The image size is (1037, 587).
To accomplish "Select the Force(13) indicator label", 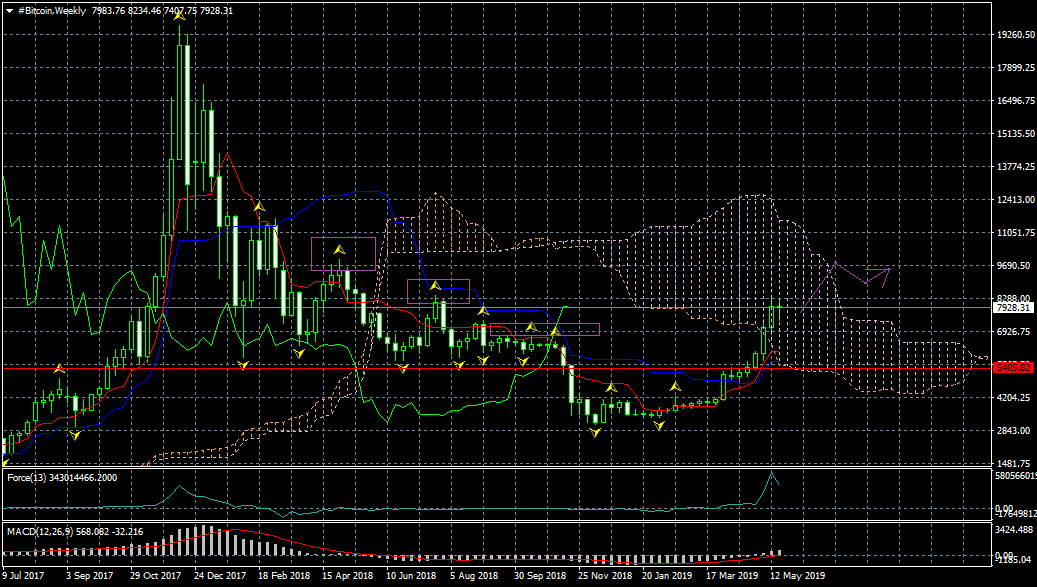I will point(62,477).
